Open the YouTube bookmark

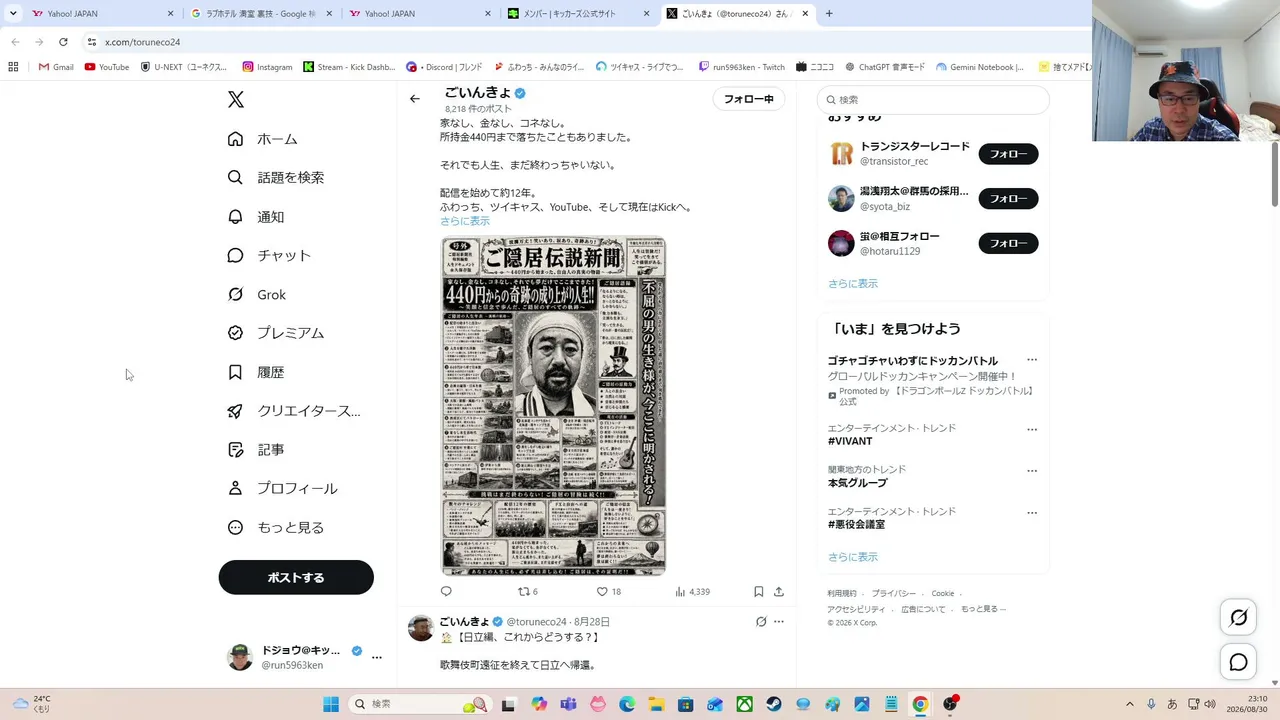107,67
